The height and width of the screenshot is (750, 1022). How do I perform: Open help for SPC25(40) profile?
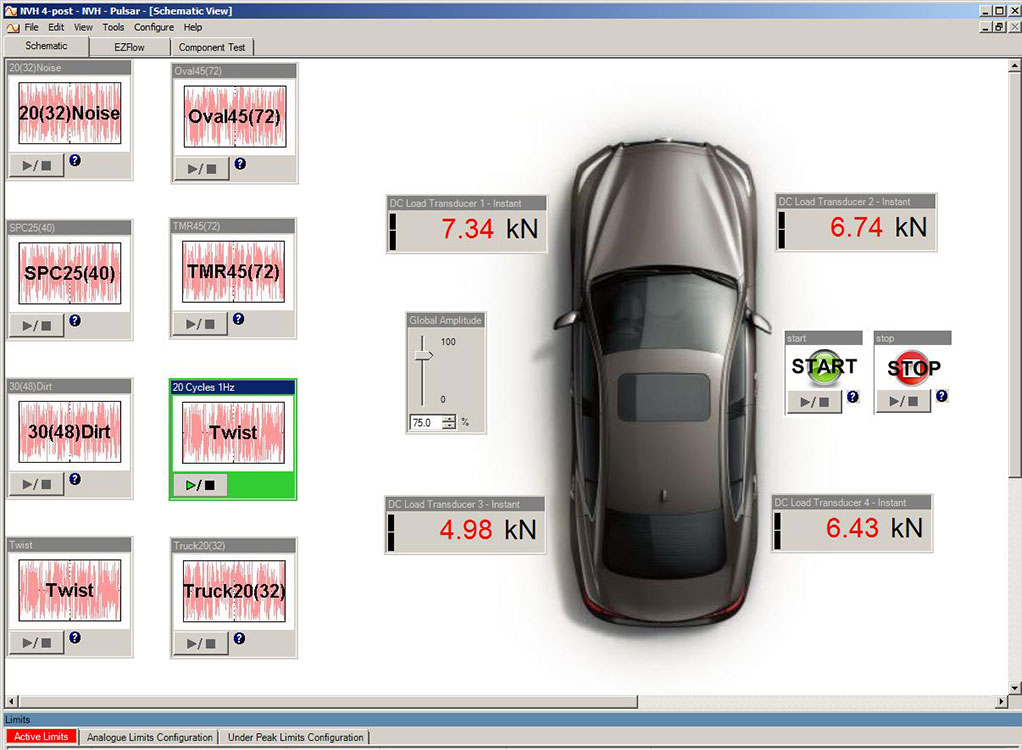coord(75,321)
